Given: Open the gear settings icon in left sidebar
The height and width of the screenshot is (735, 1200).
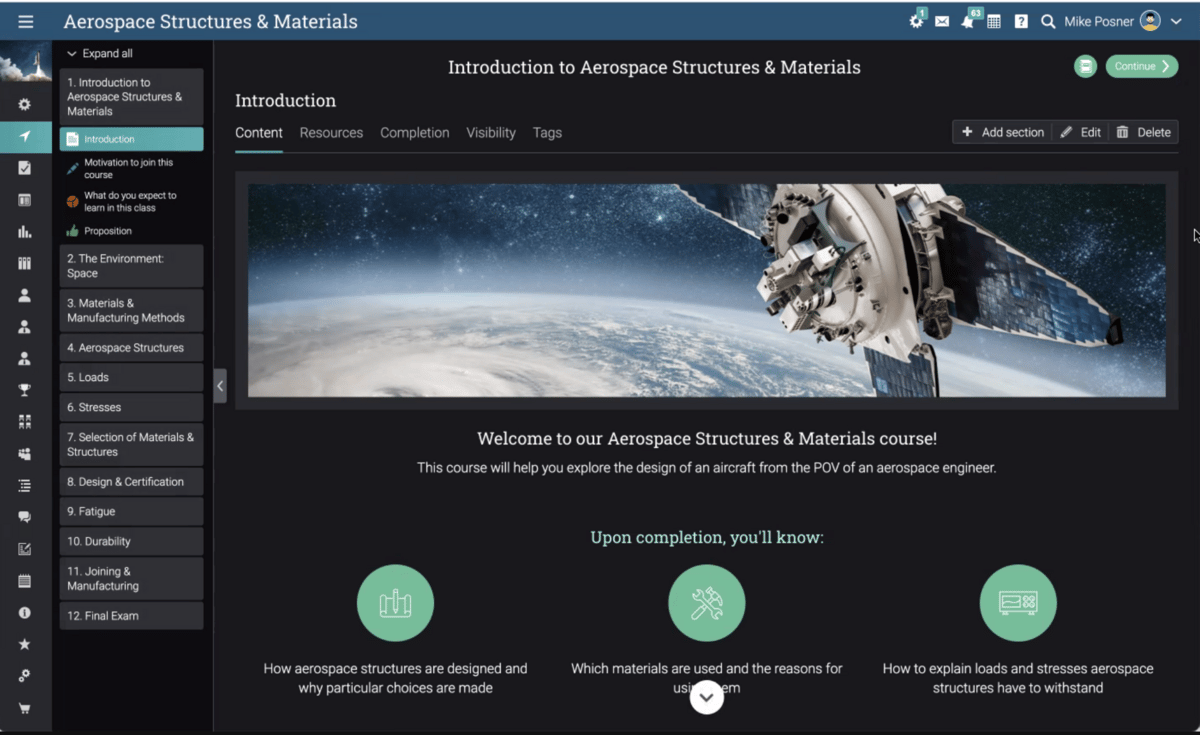Looking at the screenshot, I should [x=25, y=104].
